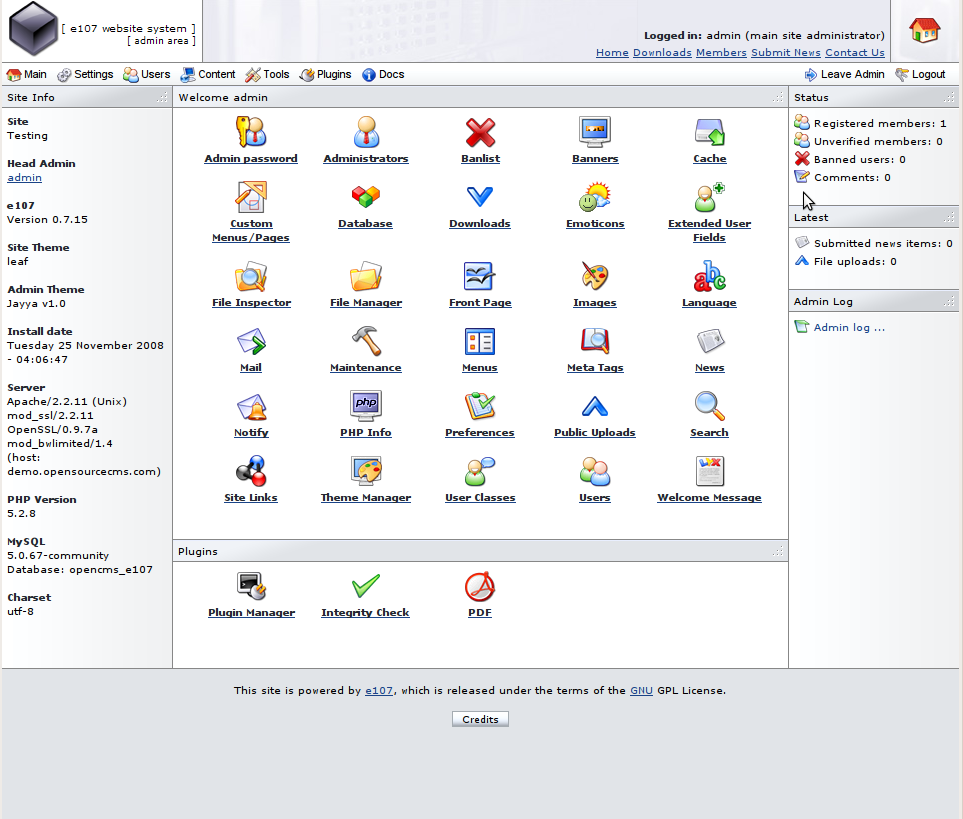Open the Admin password icon
This screenshot has height=819, width=963.
[251, 132]
